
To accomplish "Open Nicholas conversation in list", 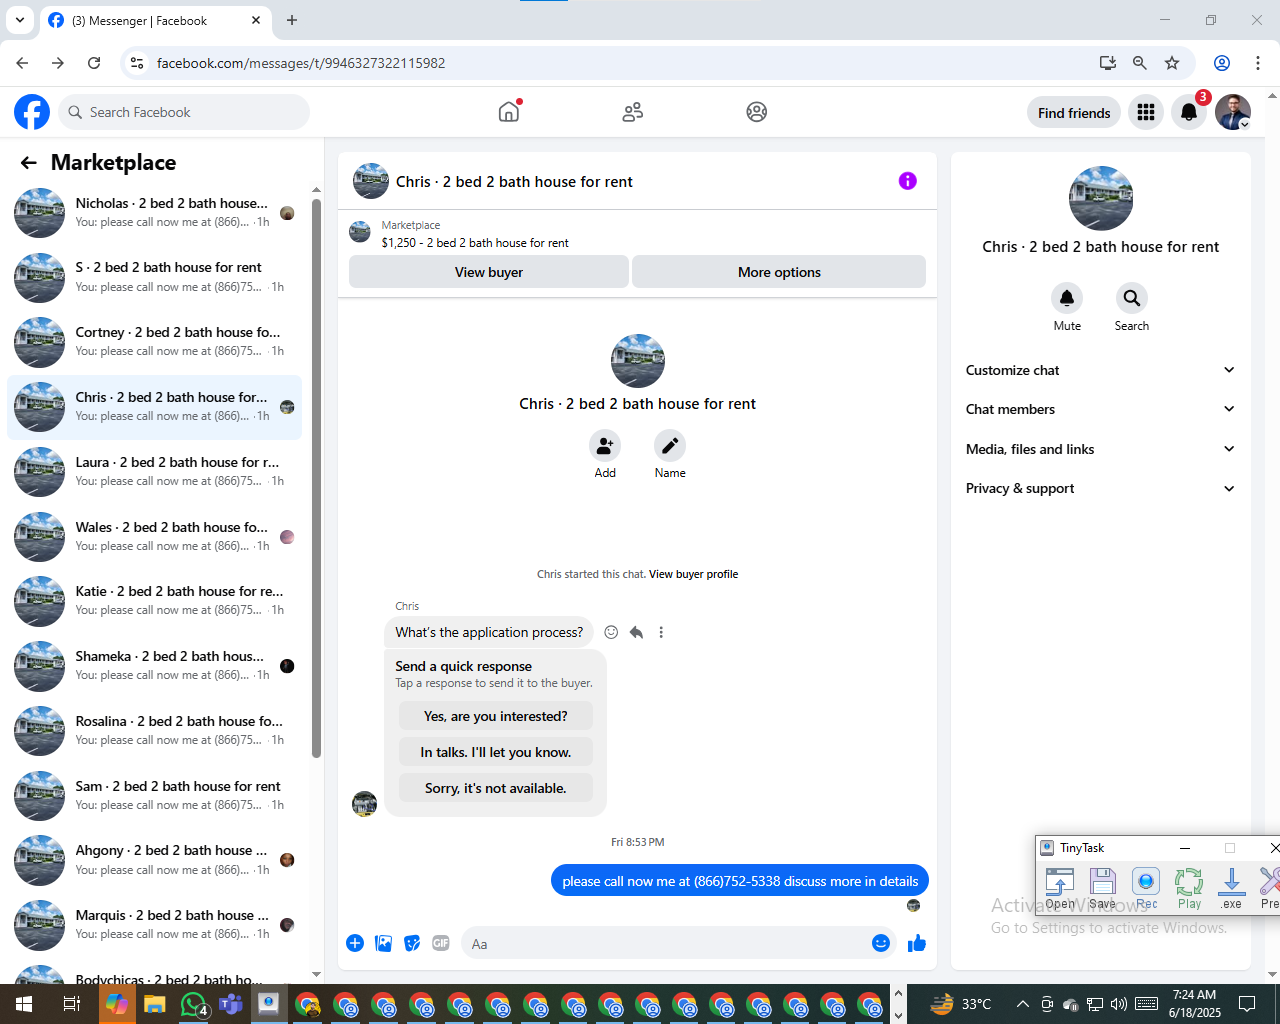I will (x=154, y=213).
